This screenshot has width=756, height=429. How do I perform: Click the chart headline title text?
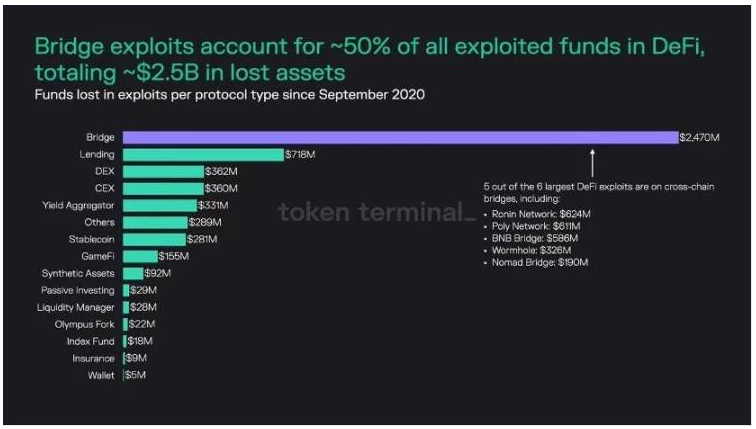[369, 59]
